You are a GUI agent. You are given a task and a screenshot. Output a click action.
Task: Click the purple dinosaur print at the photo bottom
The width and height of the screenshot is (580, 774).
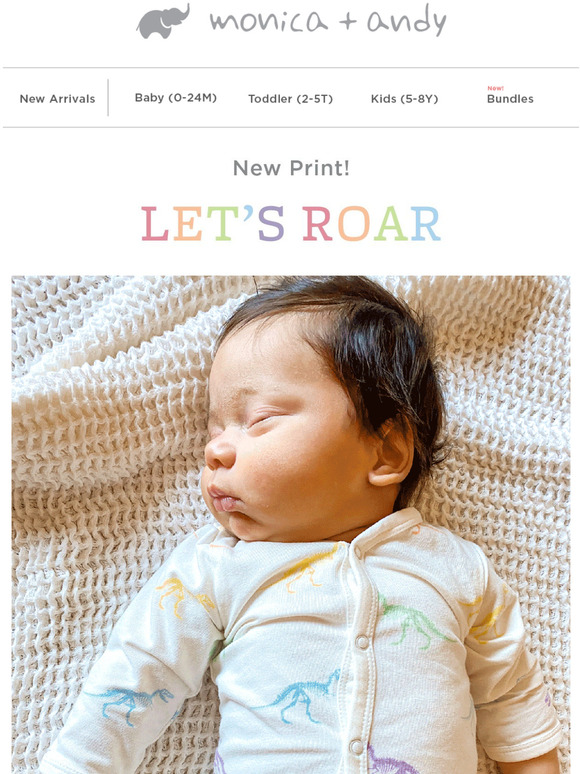[390, 761]
